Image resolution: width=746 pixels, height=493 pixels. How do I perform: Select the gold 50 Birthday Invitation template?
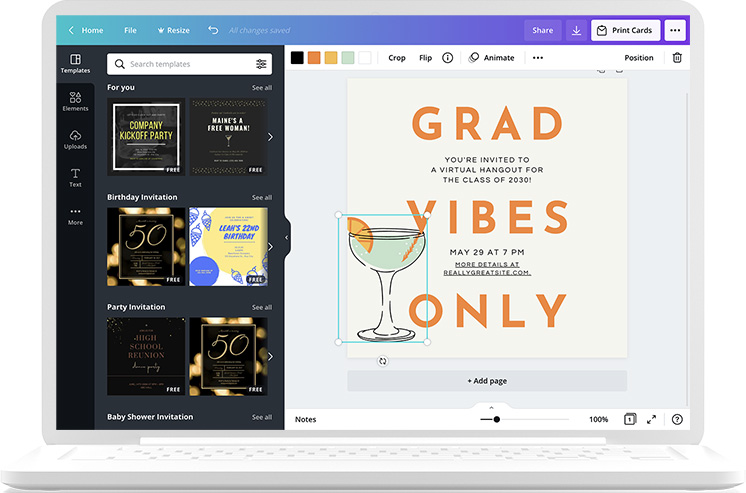tap(146, 246)
